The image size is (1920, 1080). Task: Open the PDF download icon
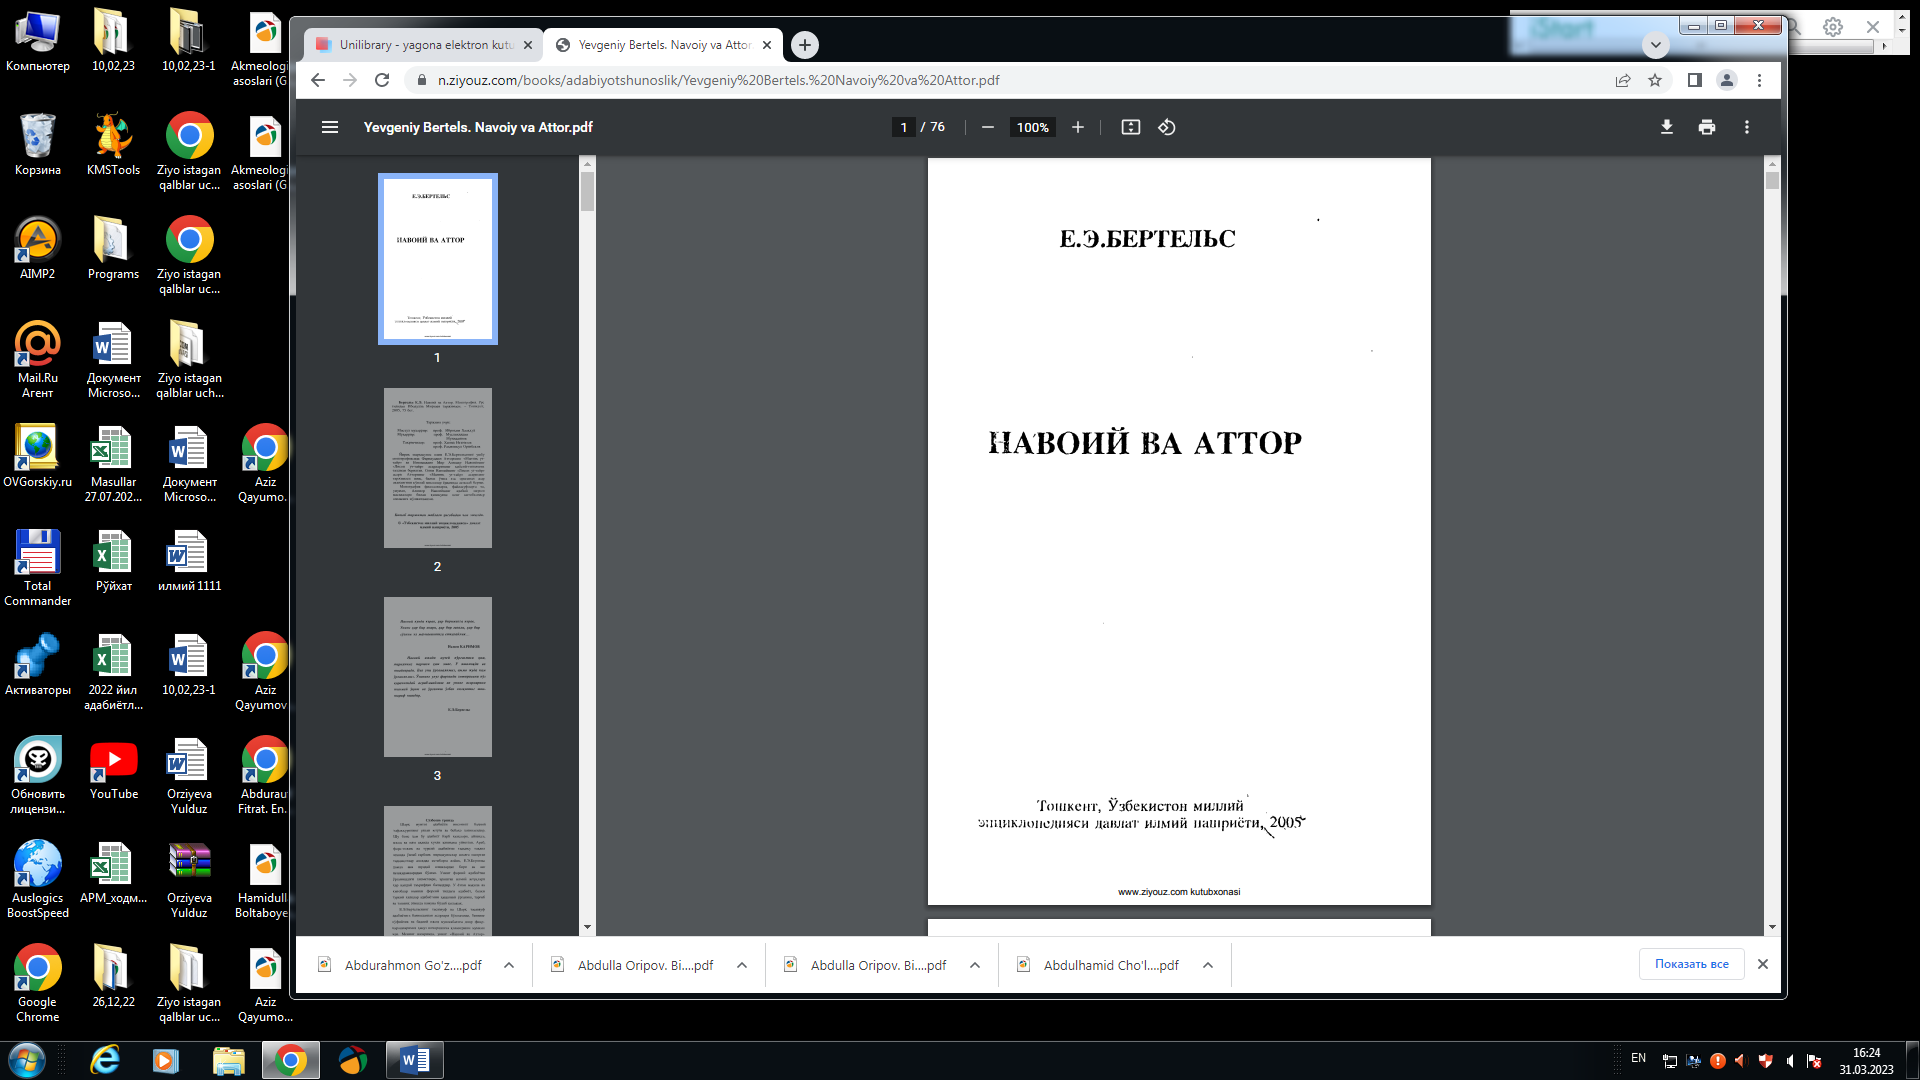pos(1666,127)
